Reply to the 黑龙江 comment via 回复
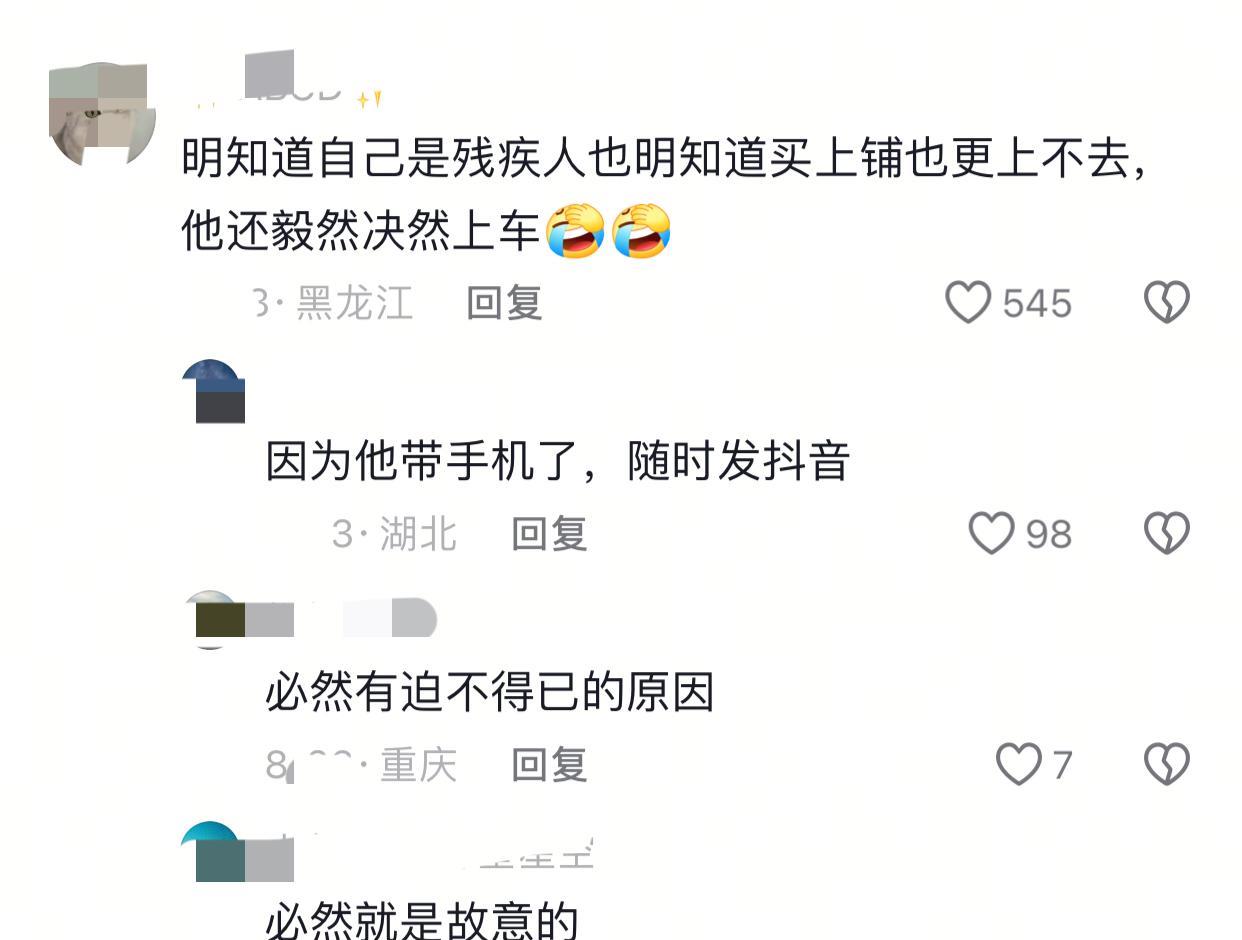This screenshot has width=1242, height=940. click(x=504, y=302)
